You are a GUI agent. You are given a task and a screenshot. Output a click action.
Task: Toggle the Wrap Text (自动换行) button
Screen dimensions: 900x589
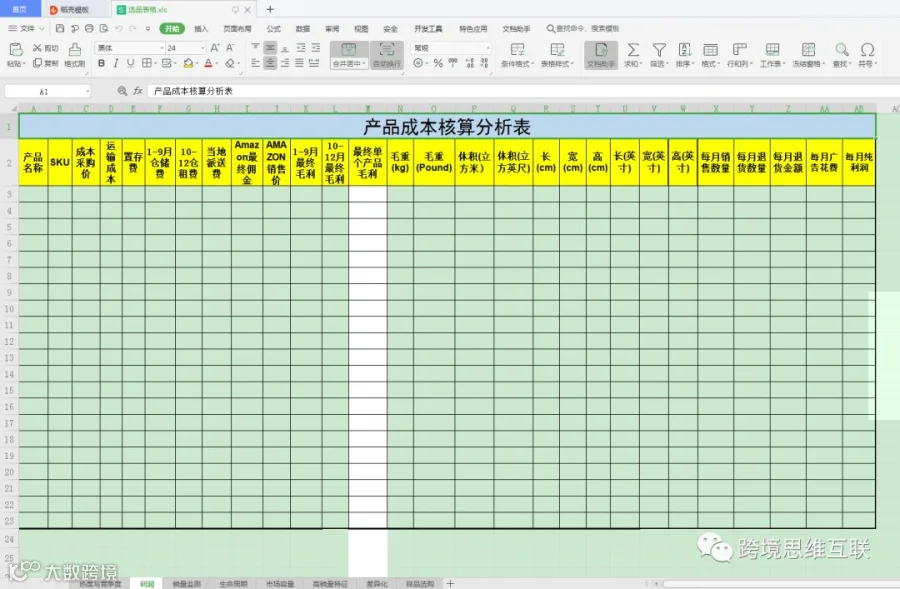pos(387,55)
